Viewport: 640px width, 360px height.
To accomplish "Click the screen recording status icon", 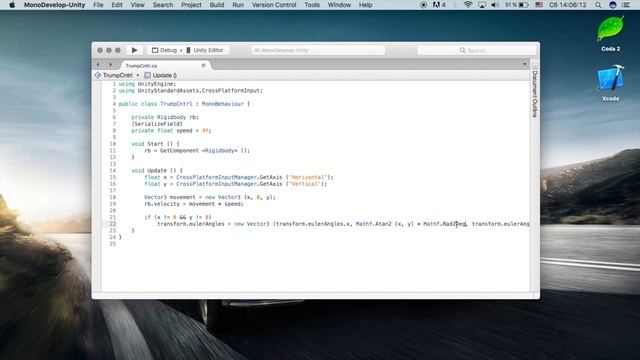I will click(x=423, y=5).
